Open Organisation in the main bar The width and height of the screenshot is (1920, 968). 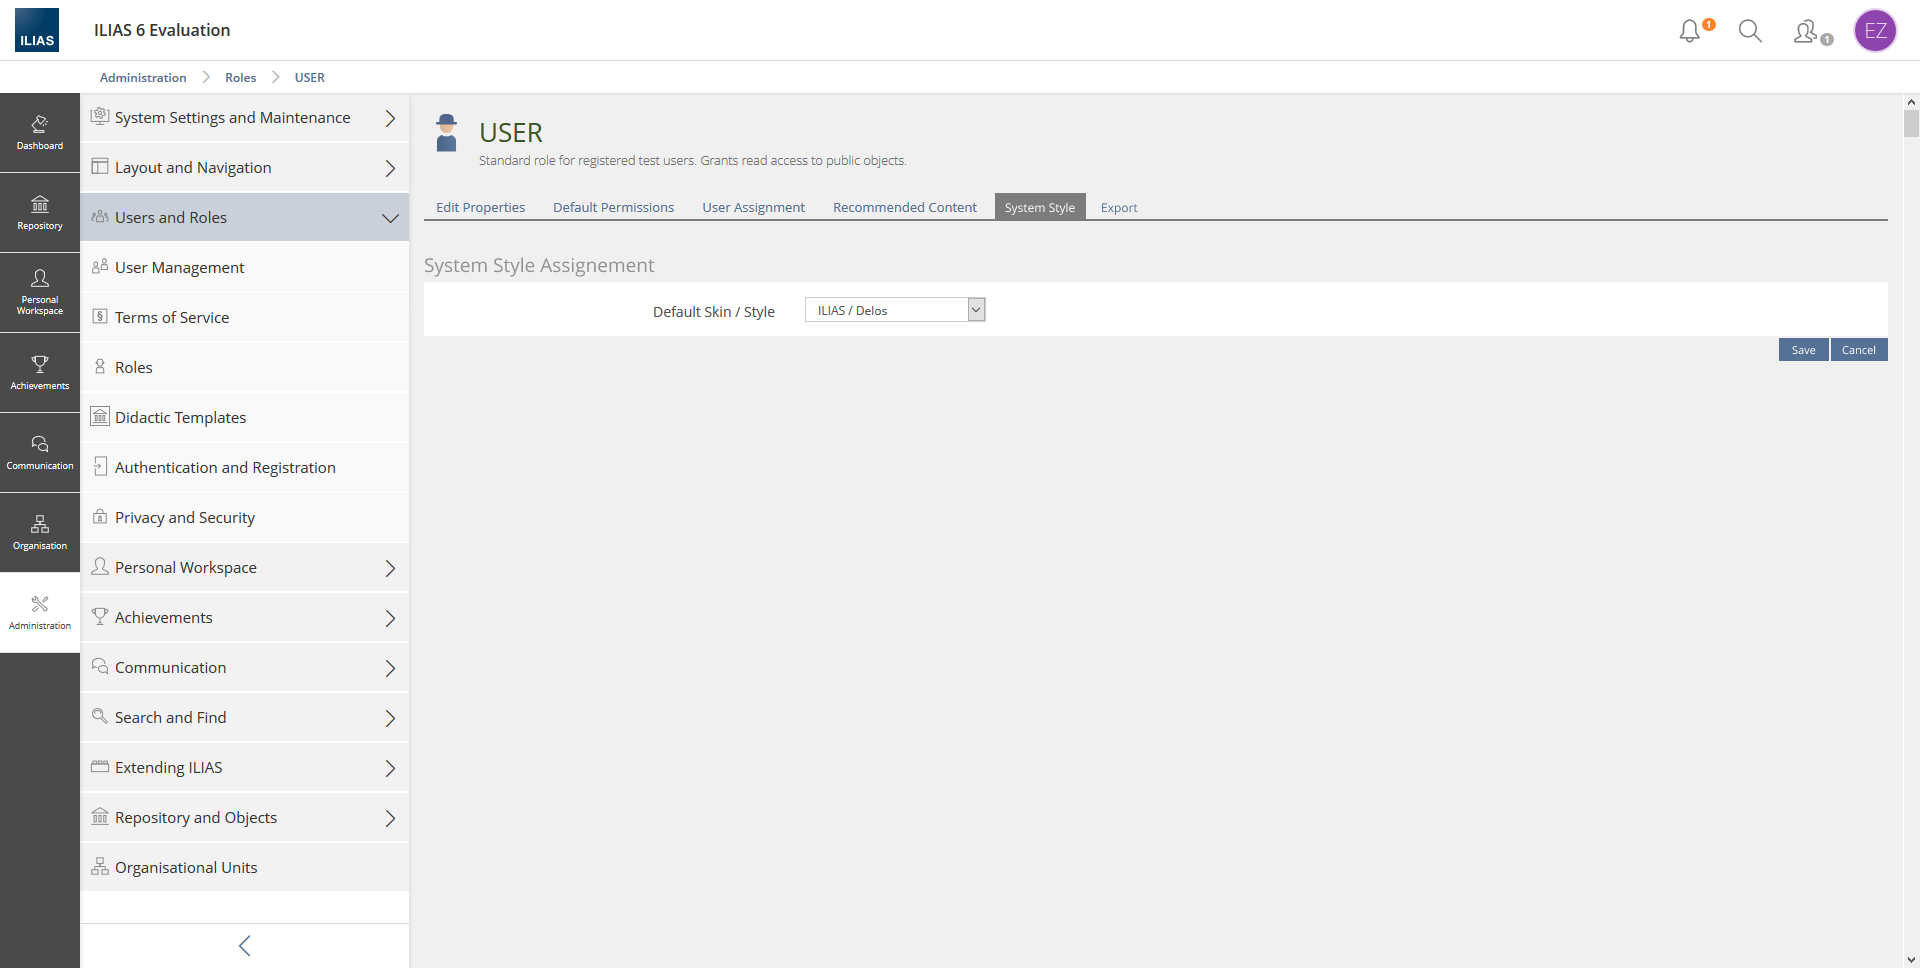click(40, 533)
